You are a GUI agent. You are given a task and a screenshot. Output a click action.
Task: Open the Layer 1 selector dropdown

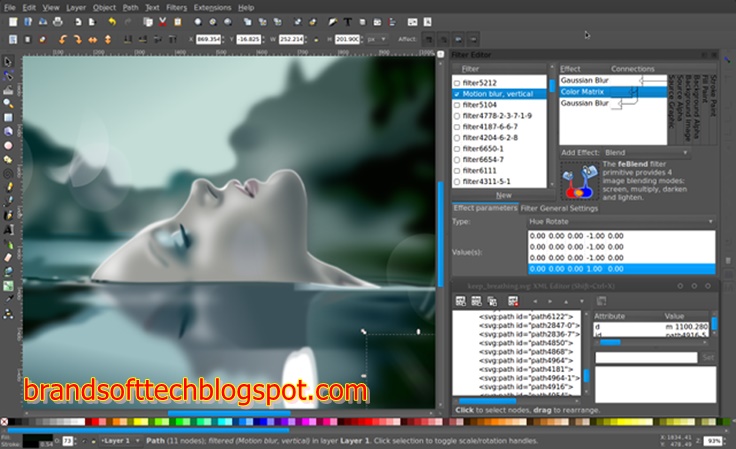pos(120,441)
